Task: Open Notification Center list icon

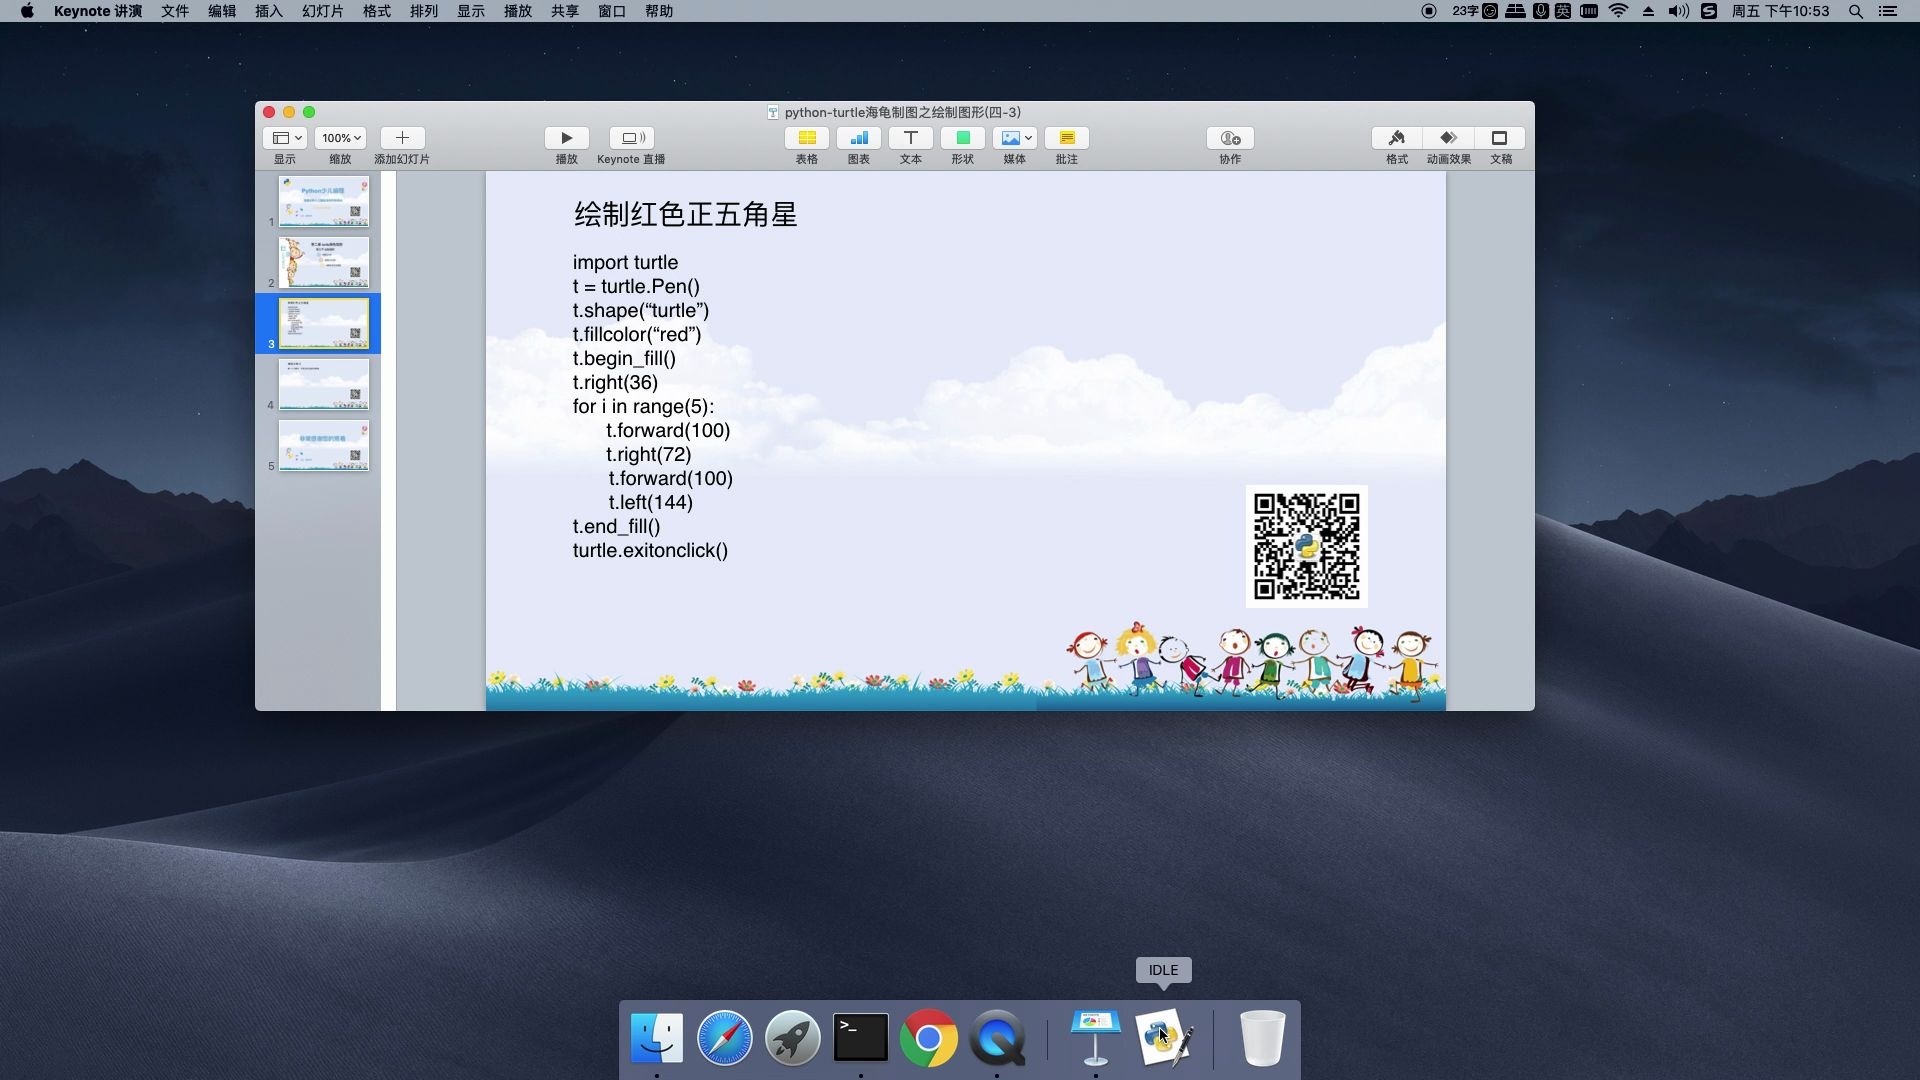Action: coord(1888,11)
